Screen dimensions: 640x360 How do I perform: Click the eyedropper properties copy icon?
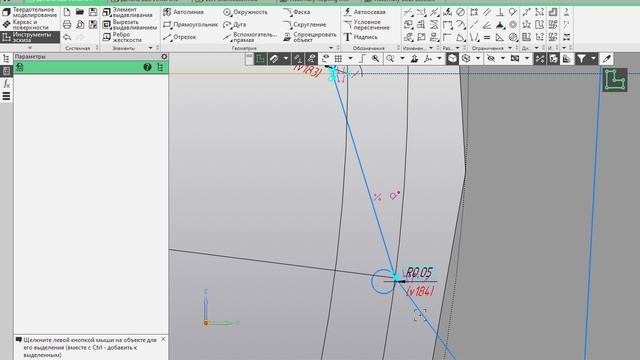click(607, 59)
